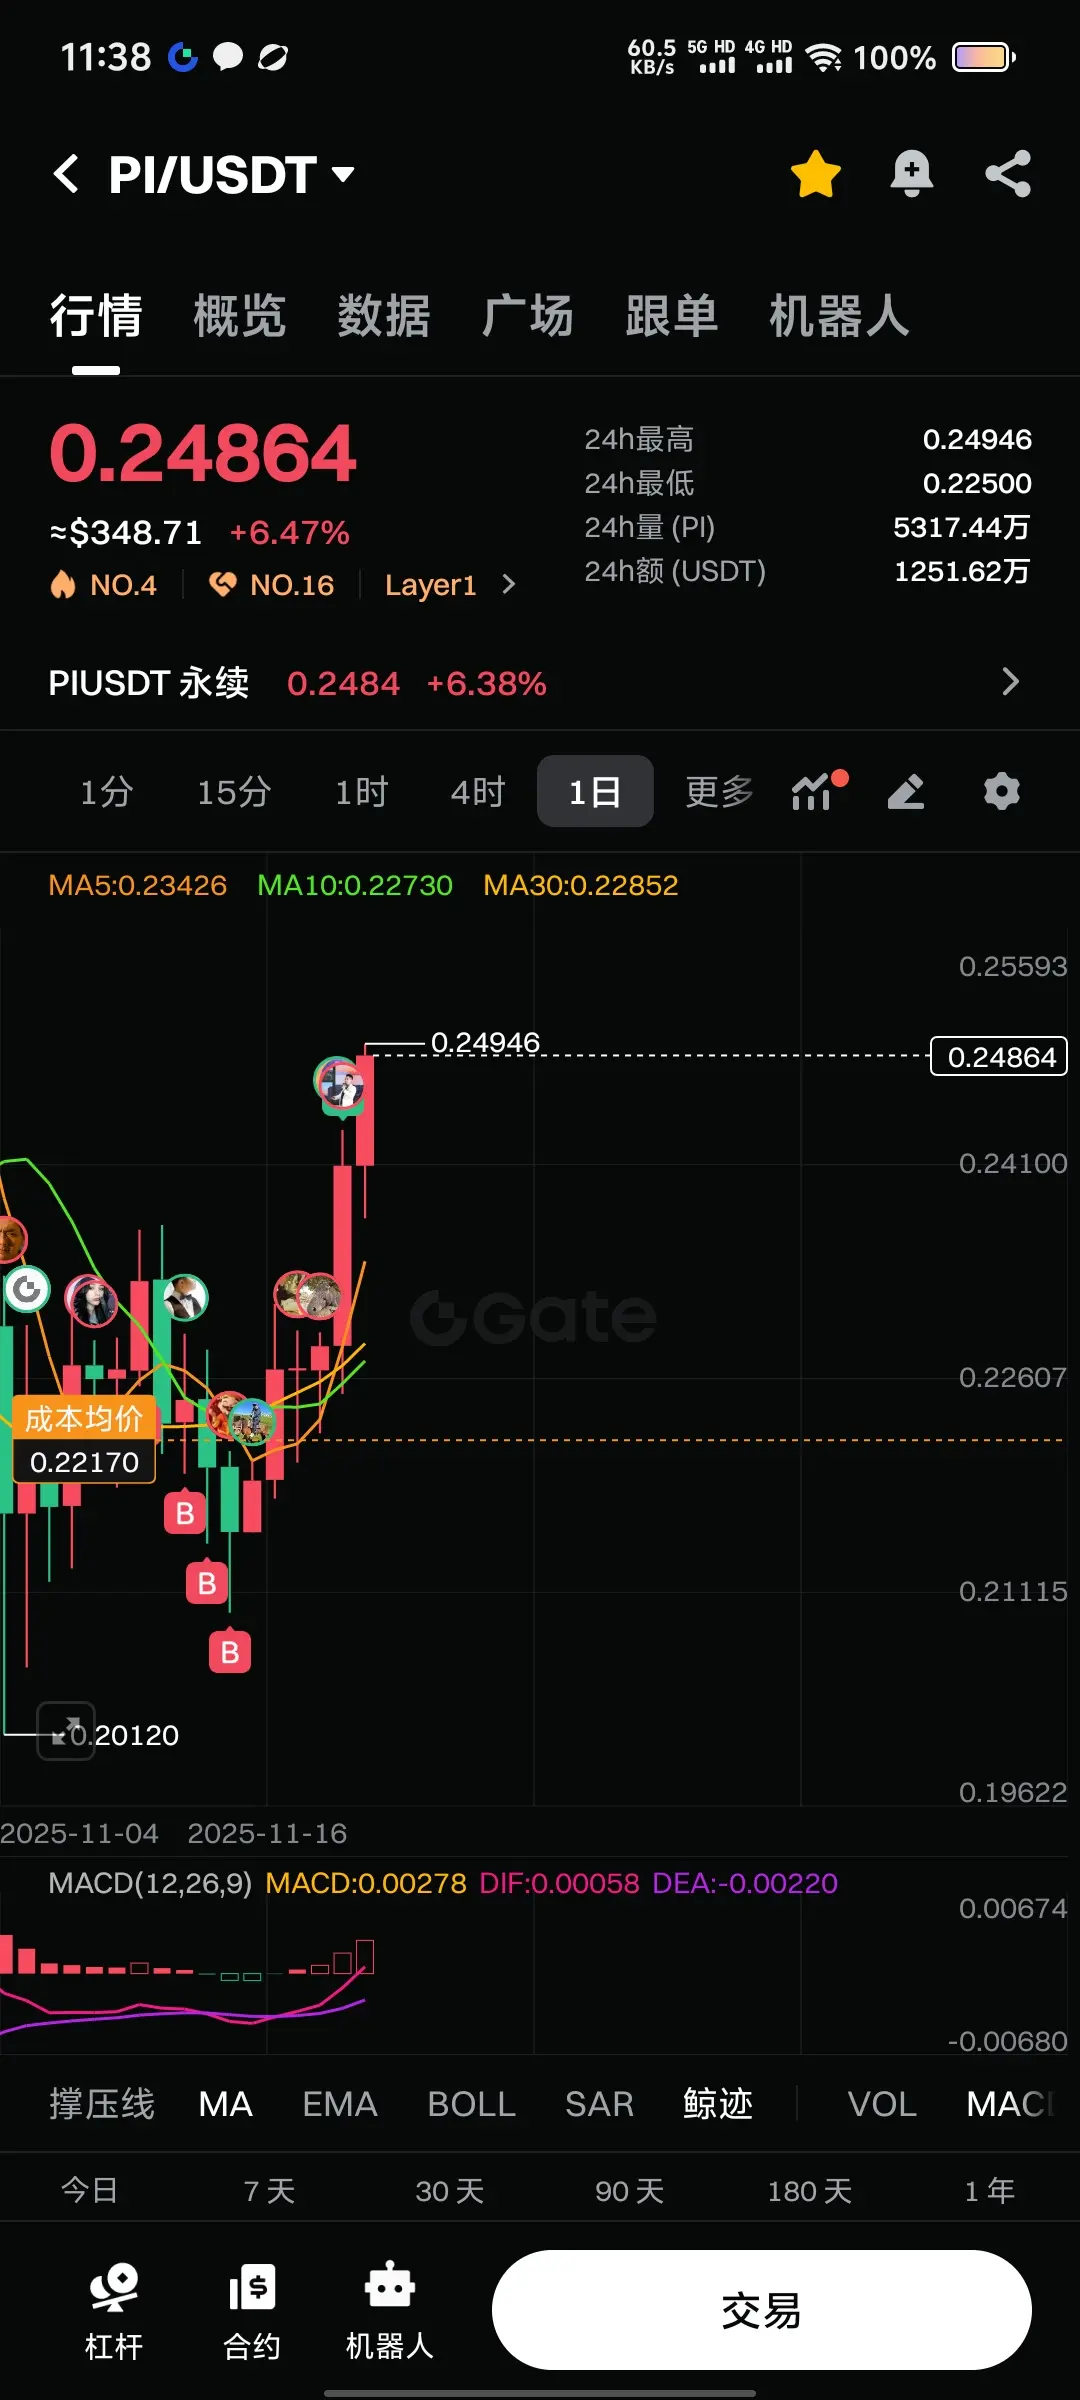This screenshot has height=2400, width=1080.
Task: Tap the share icon
Action: (1008, 174)
